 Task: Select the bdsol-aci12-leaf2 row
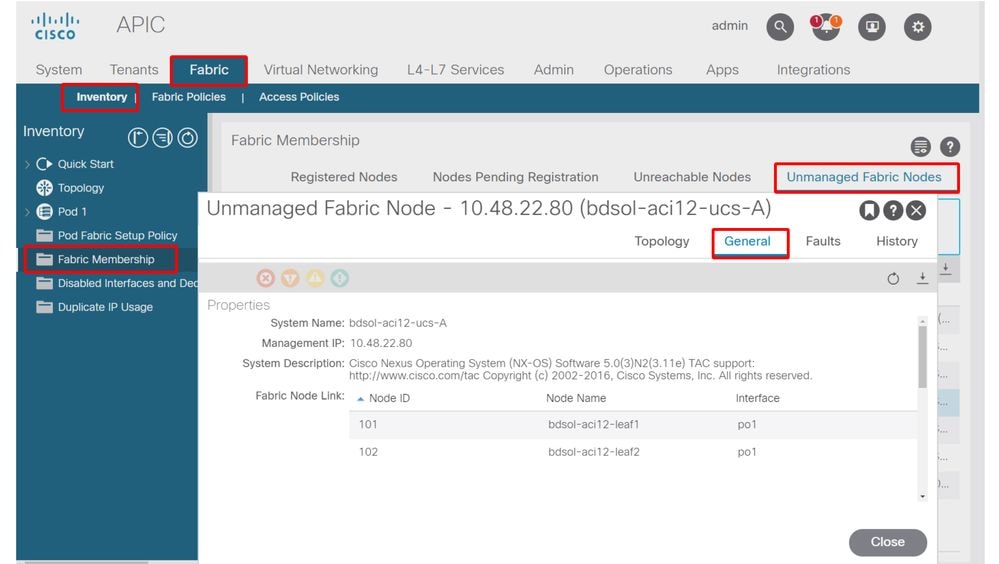click(633, 452)
